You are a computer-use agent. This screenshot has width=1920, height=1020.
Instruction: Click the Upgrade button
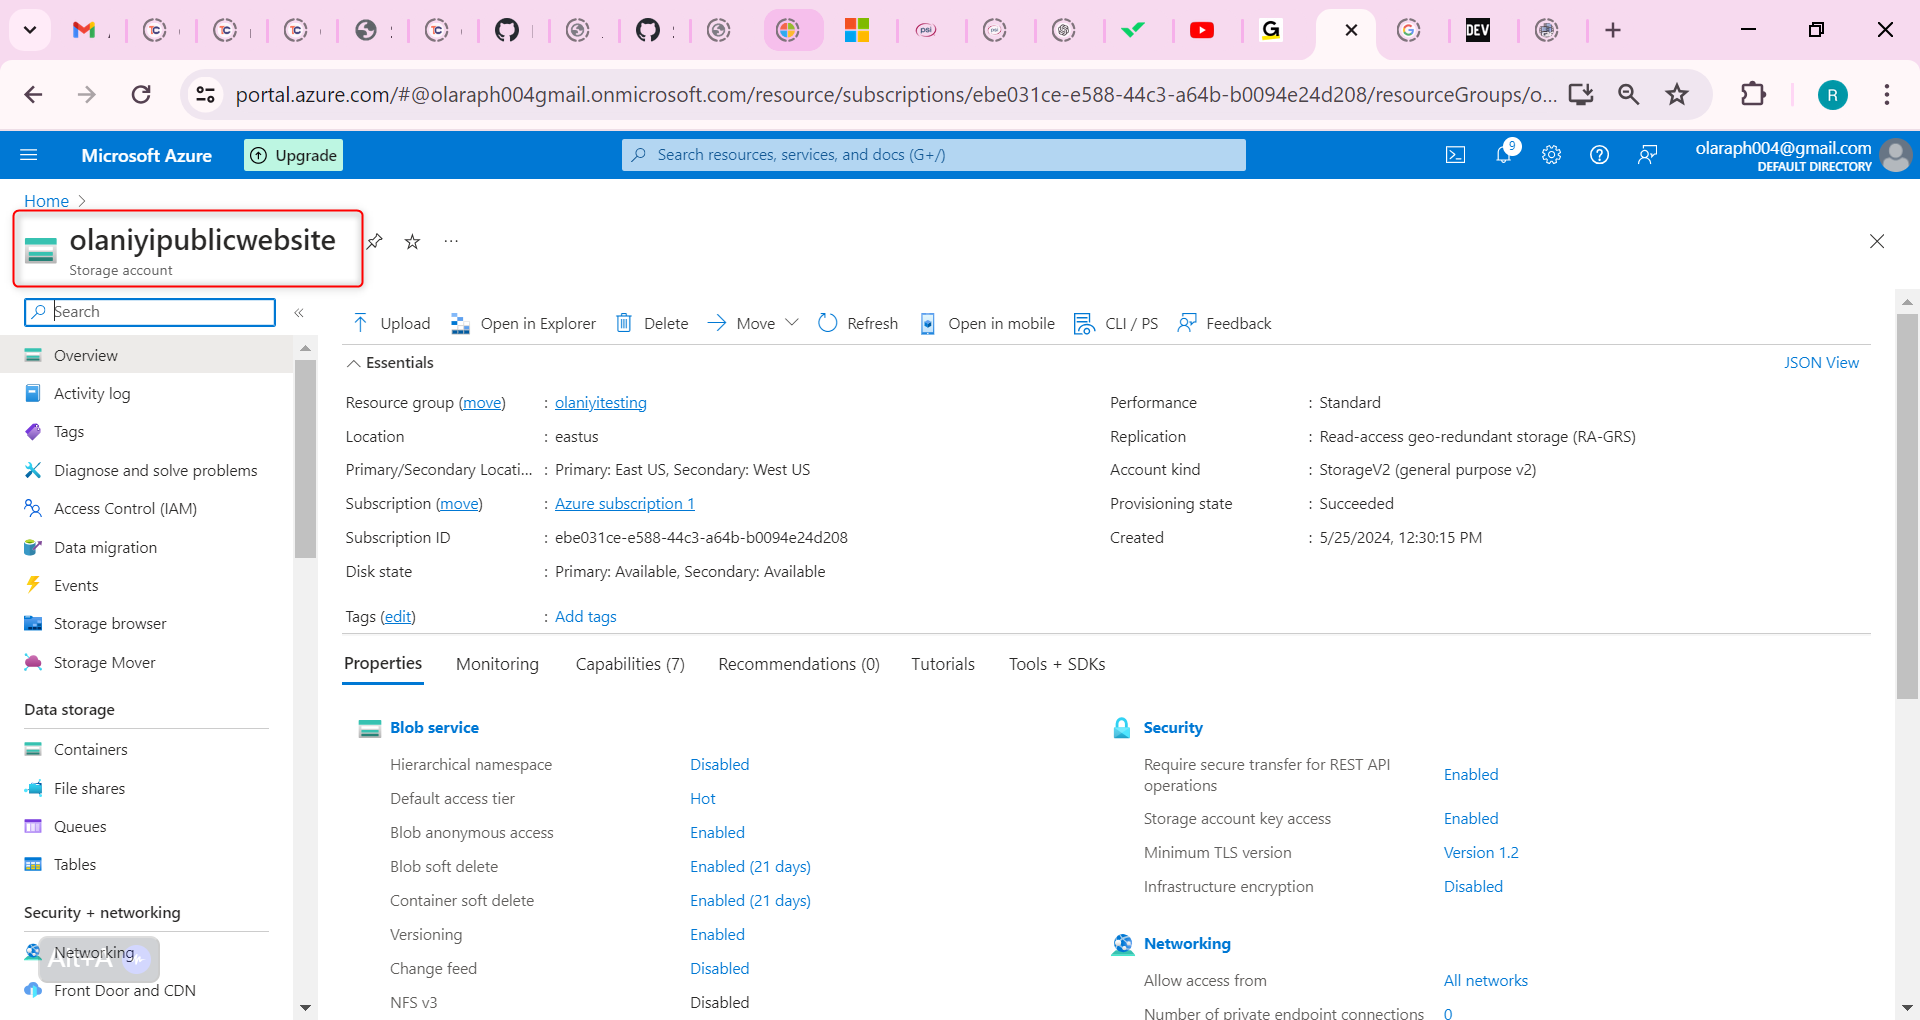pyautogui.click(x=292, y=154)
